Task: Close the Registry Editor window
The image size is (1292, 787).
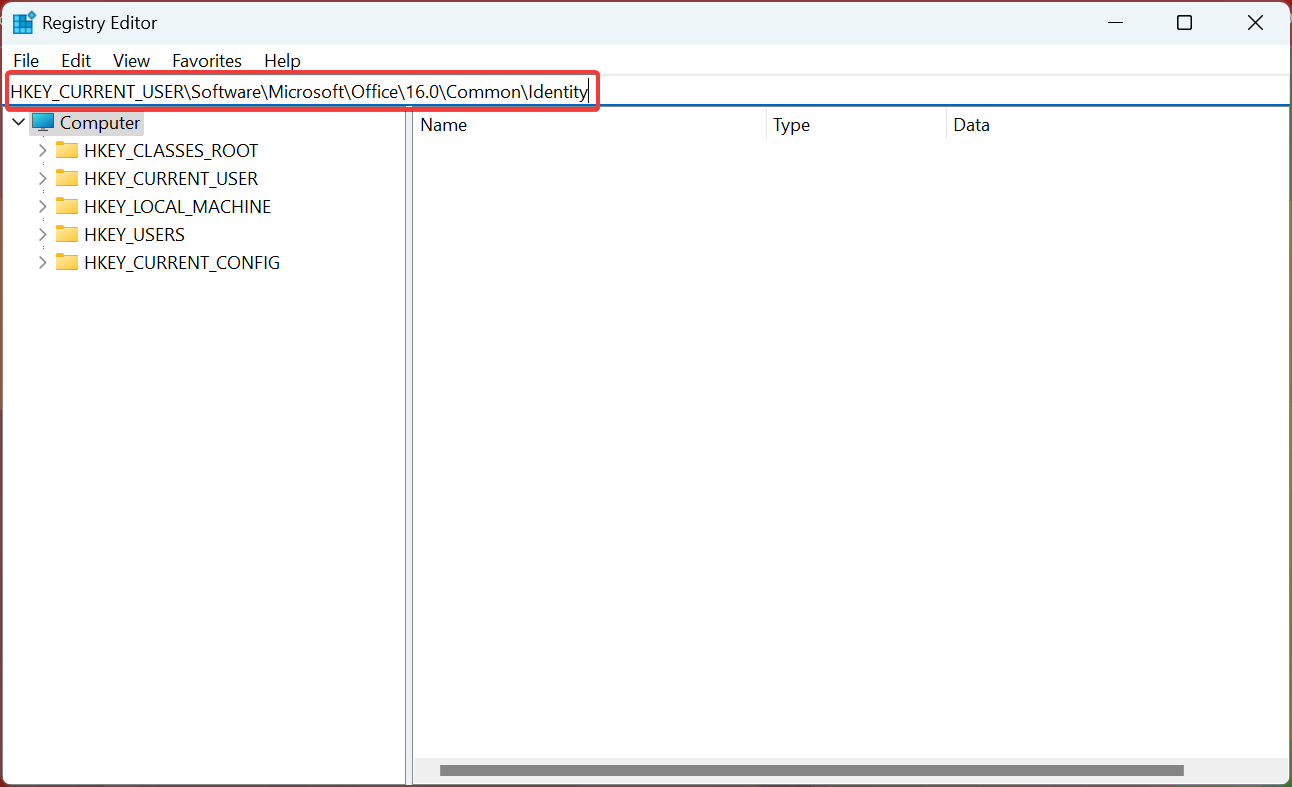Action: click(x=1255, y=23)
